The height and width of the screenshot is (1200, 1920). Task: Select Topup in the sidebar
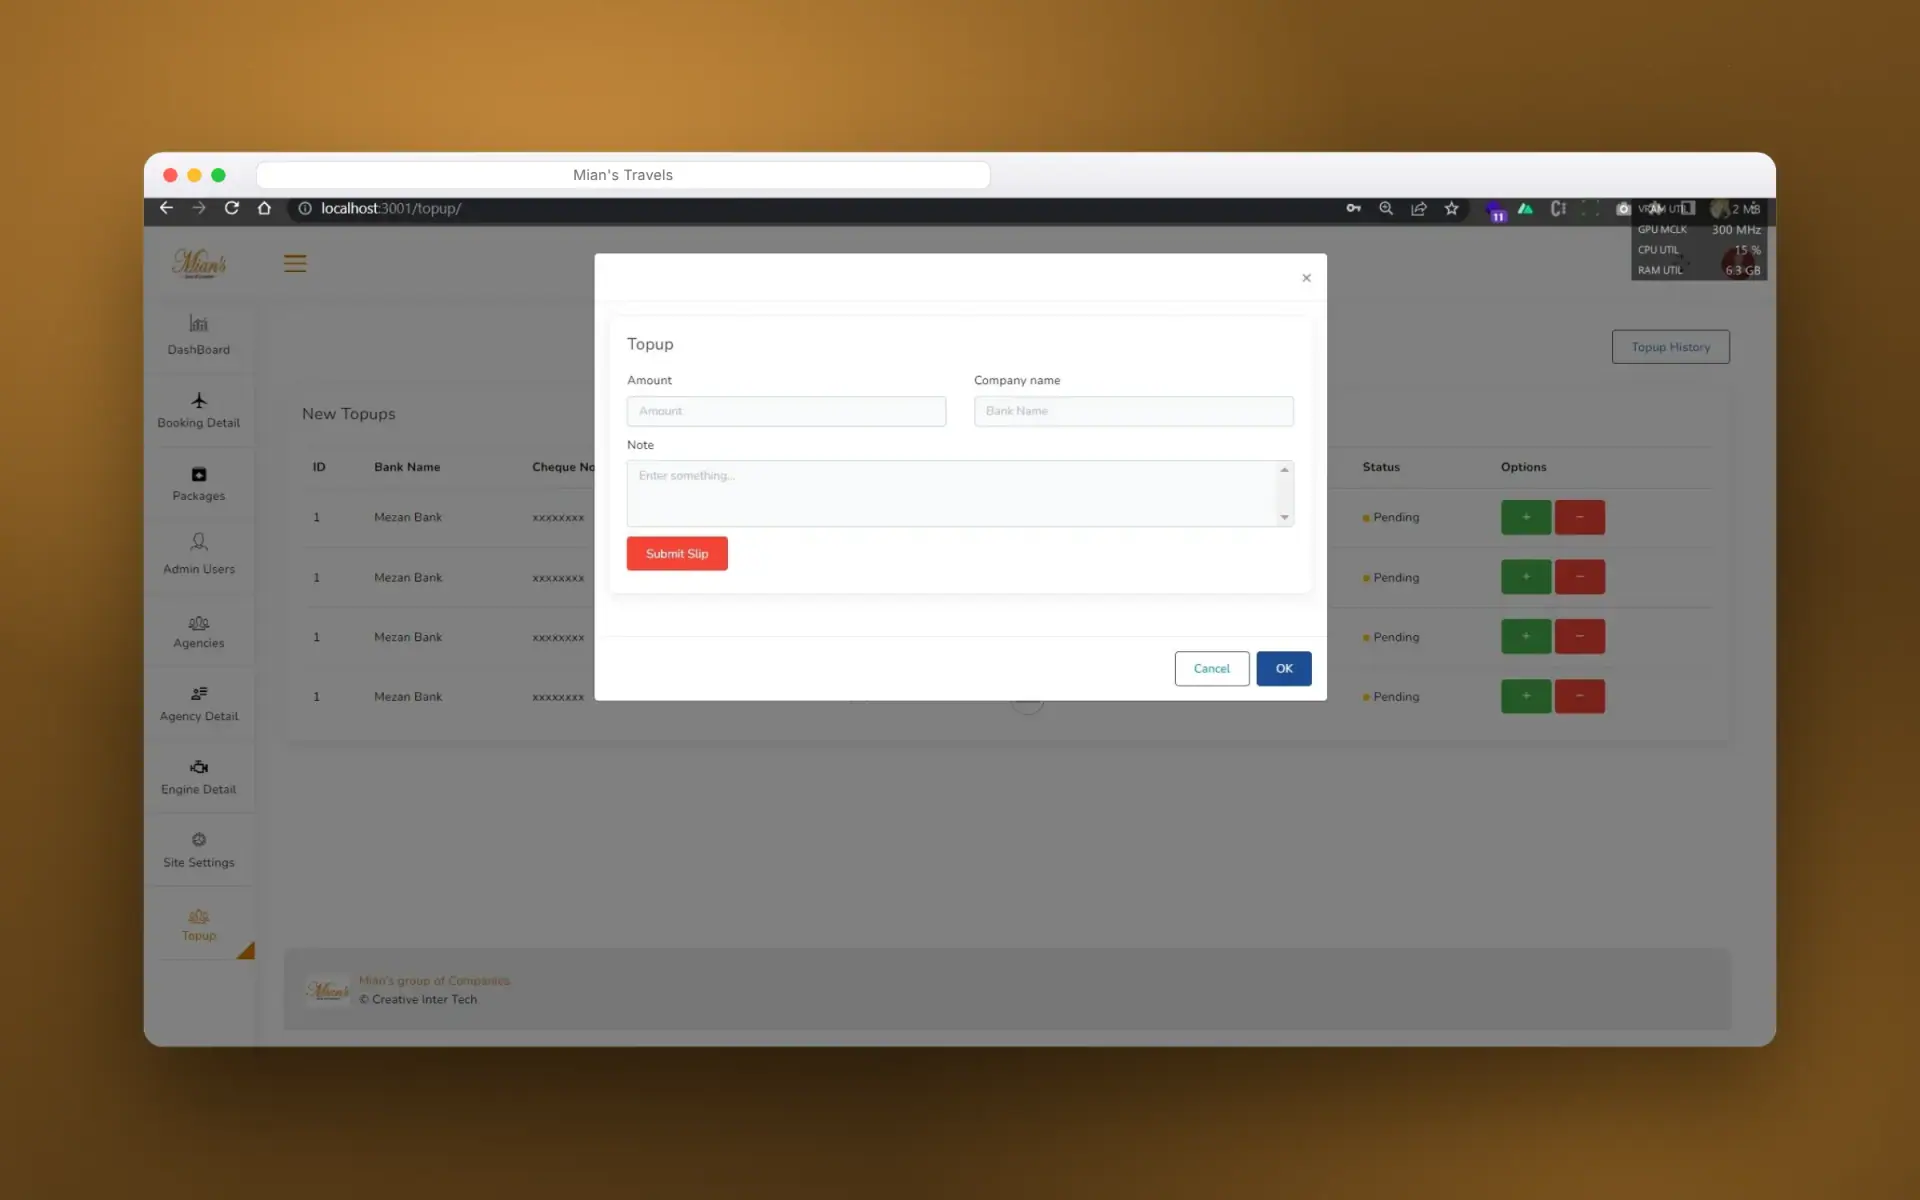click(199, 925)
